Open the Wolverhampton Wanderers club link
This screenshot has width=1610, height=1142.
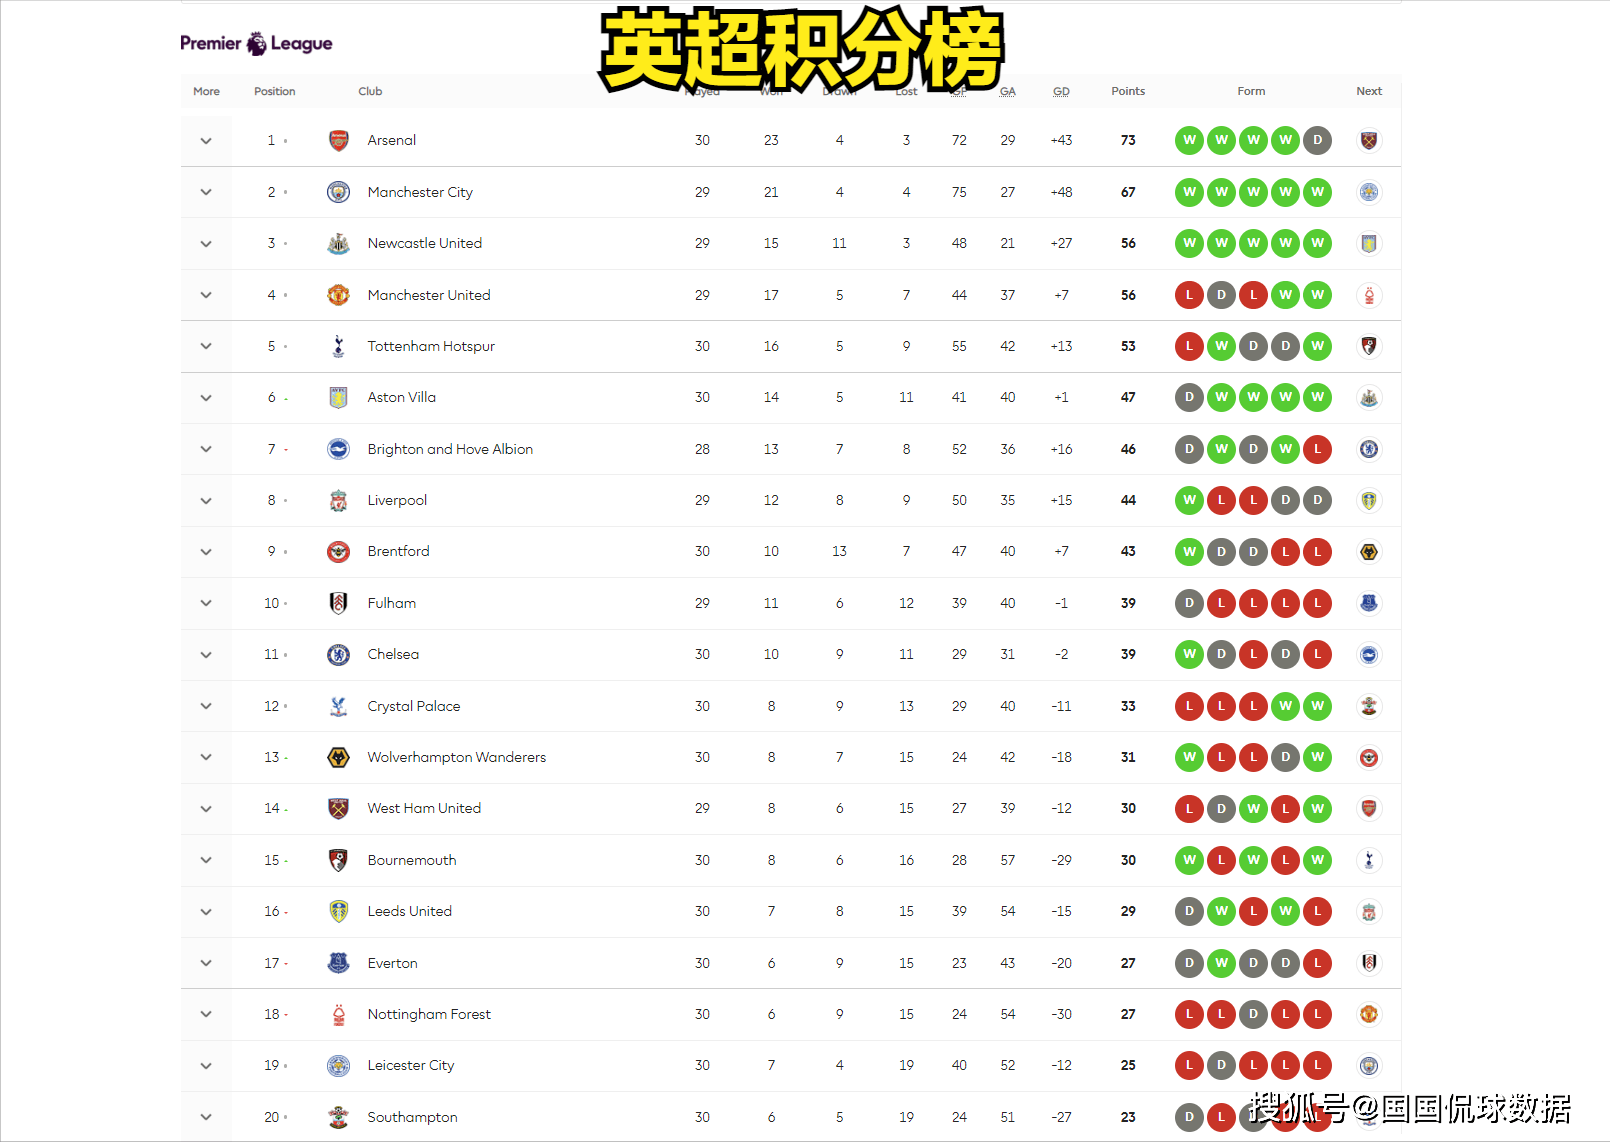[457, 757]
